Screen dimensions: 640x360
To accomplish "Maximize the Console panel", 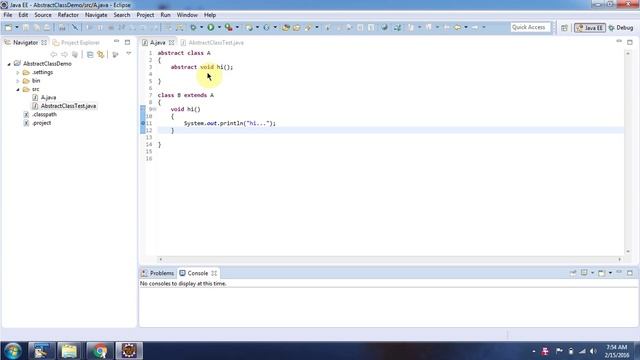I will coord(630,272).
